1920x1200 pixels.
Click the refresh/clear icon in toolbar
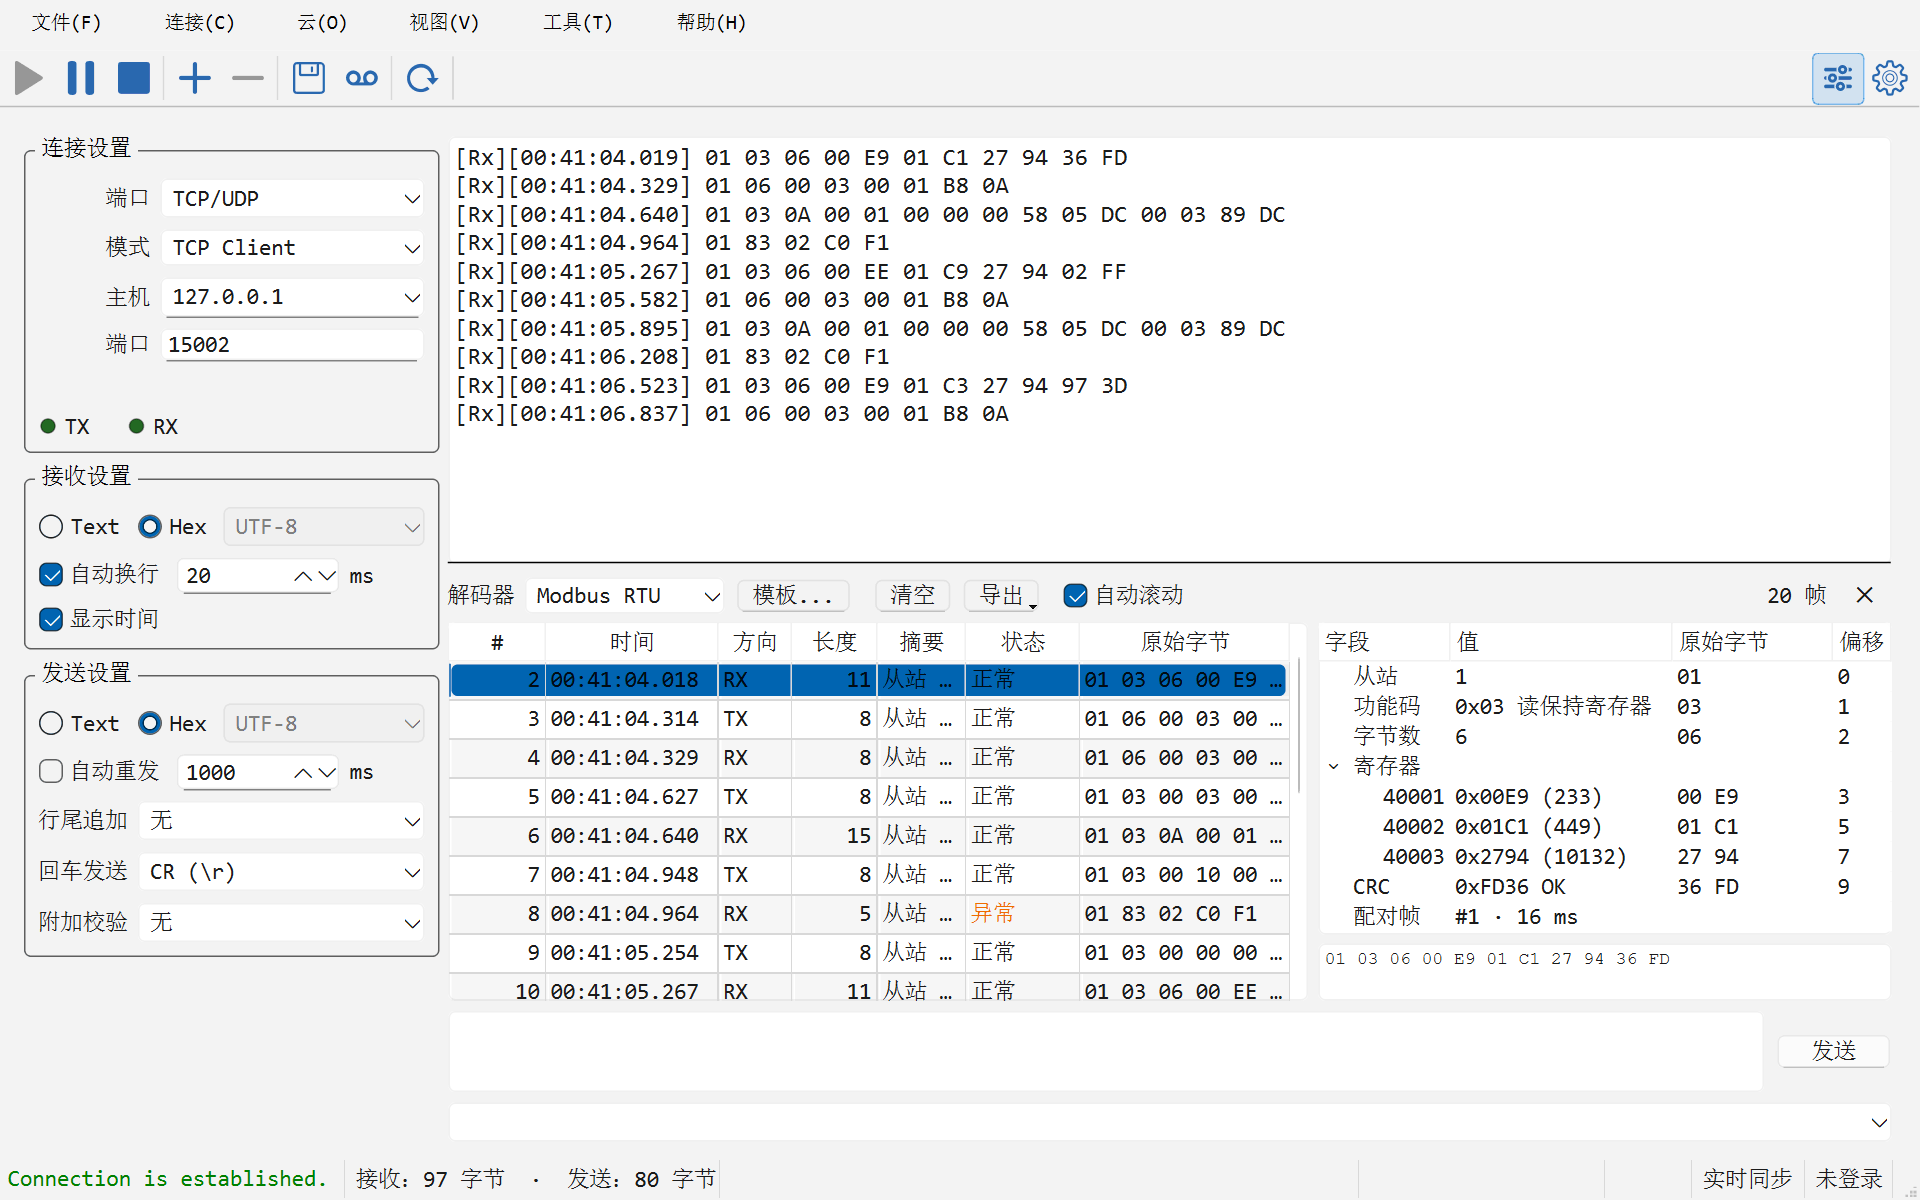[x=422, y=78]
